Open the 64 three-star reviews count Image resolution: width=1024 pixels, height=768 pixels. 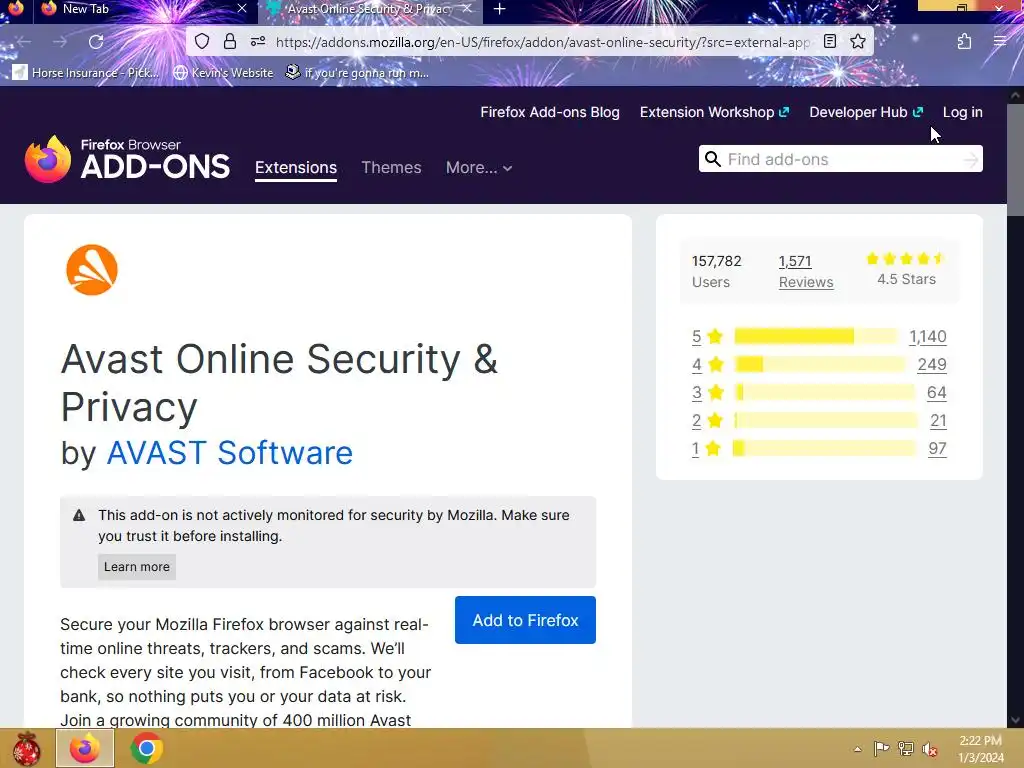tap(936, 392)
